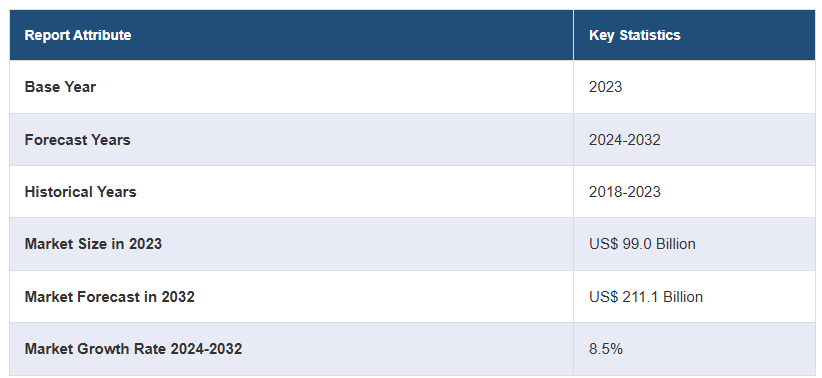Select the Forecast Years label

click(x=78, y=139)
